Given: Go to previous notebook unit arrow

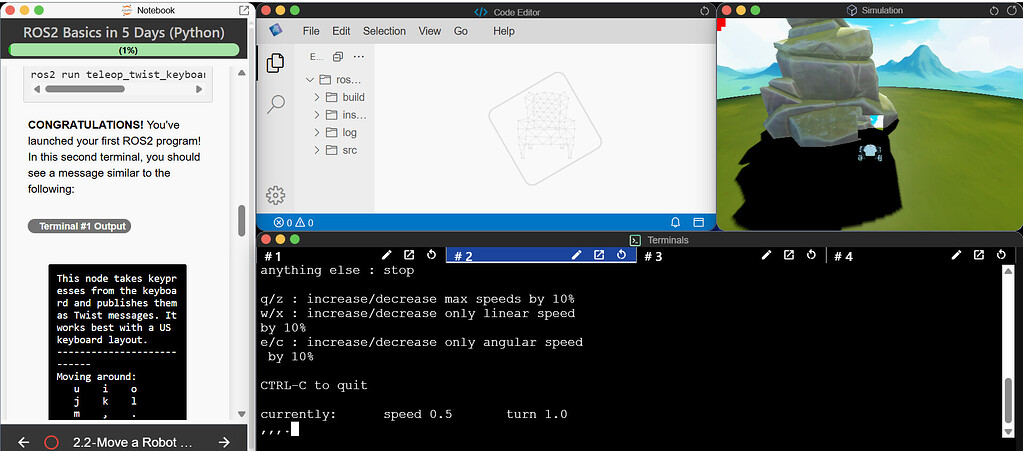Looking at the screenshot, I should tap(23, 442).
